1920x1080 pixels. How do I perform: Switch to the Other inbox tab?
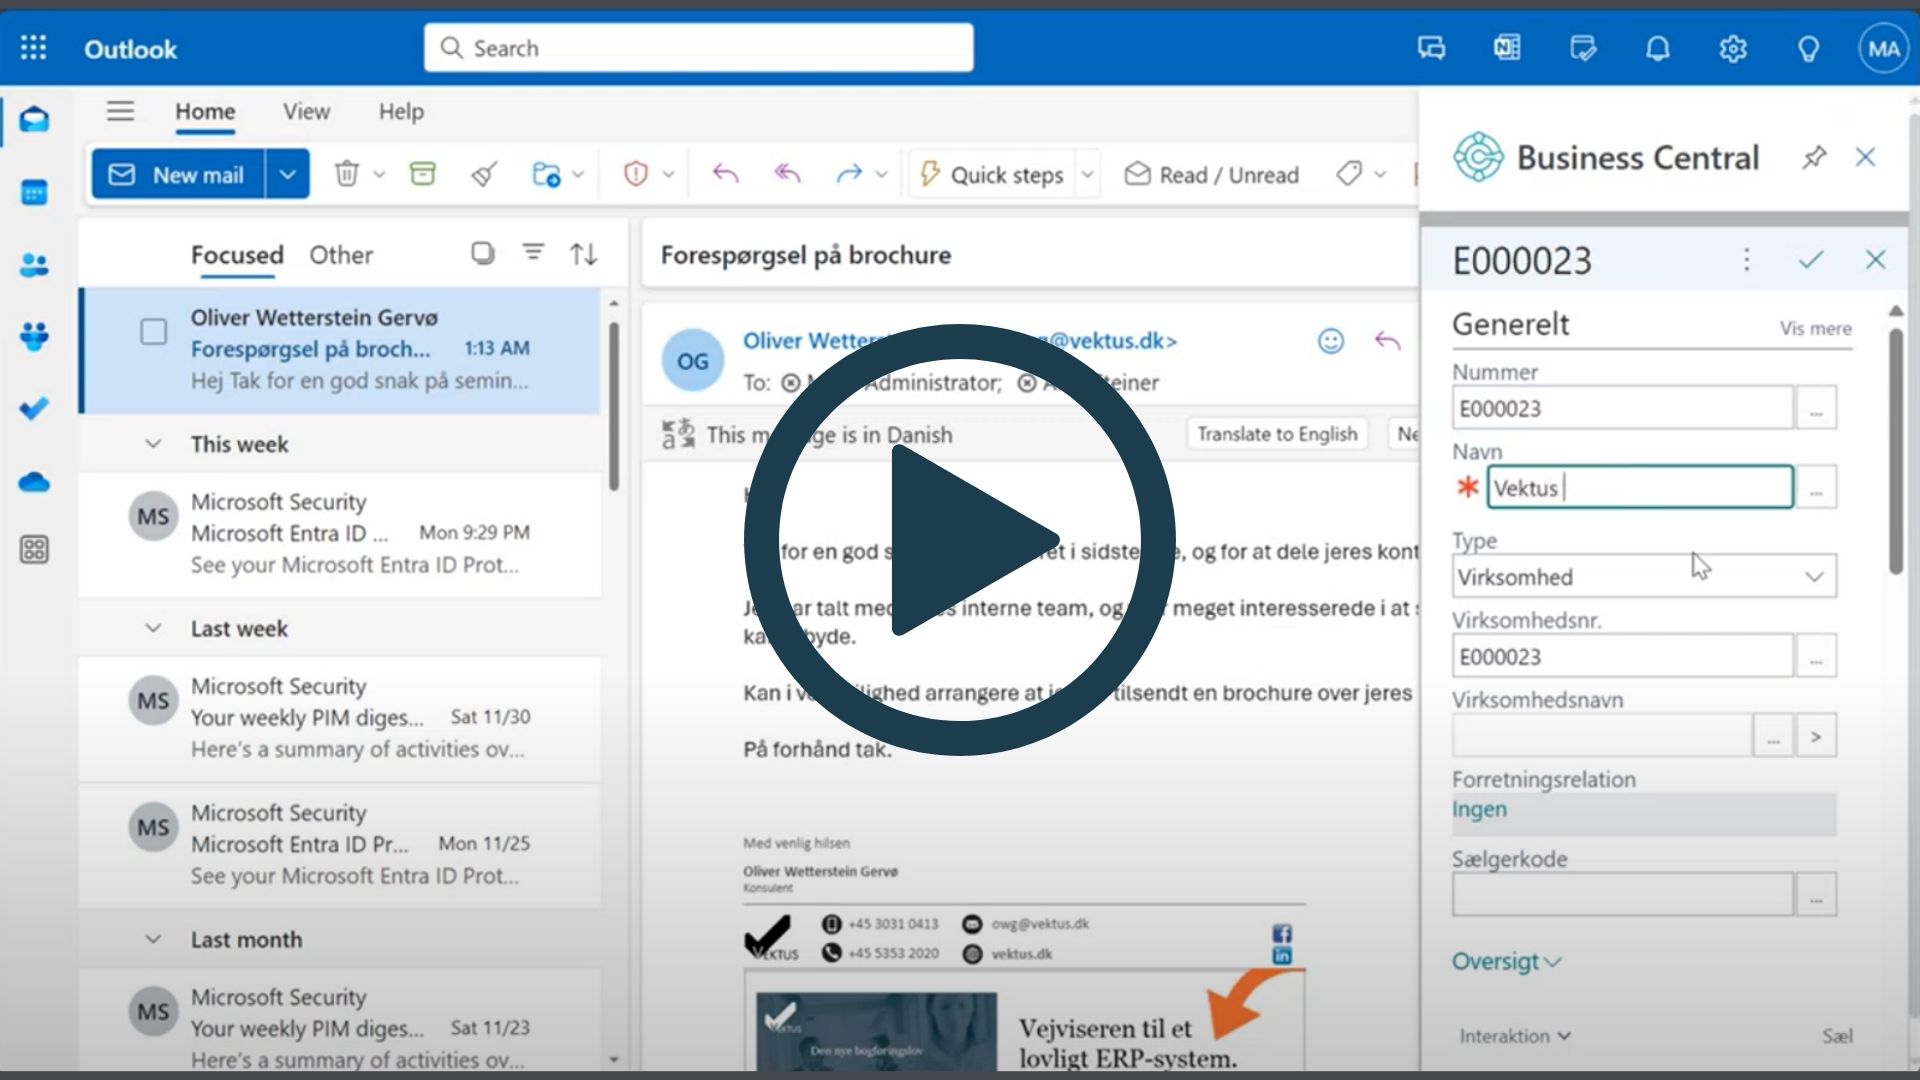click(341, 255)
